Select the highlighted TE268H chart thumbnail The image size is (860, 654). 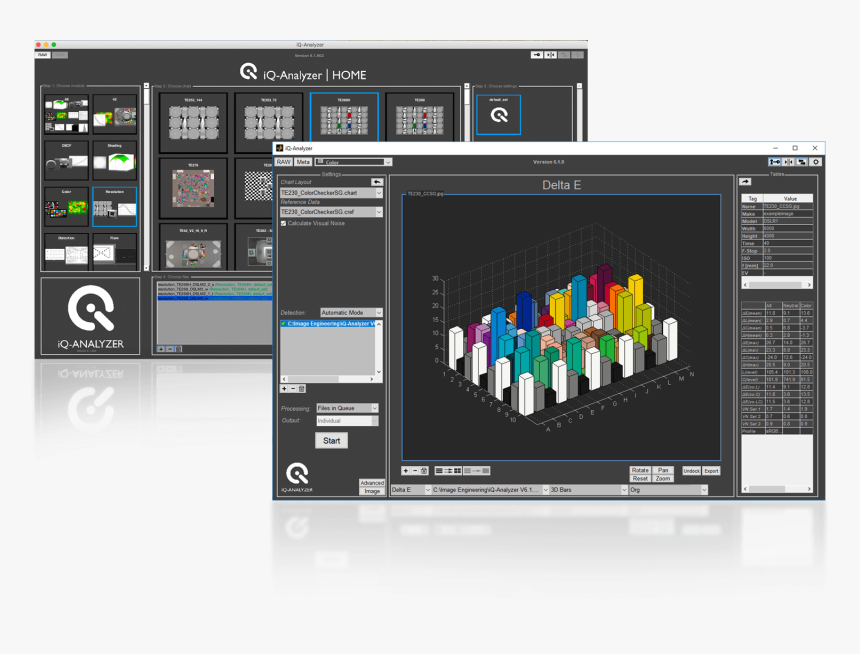point(344,117)
